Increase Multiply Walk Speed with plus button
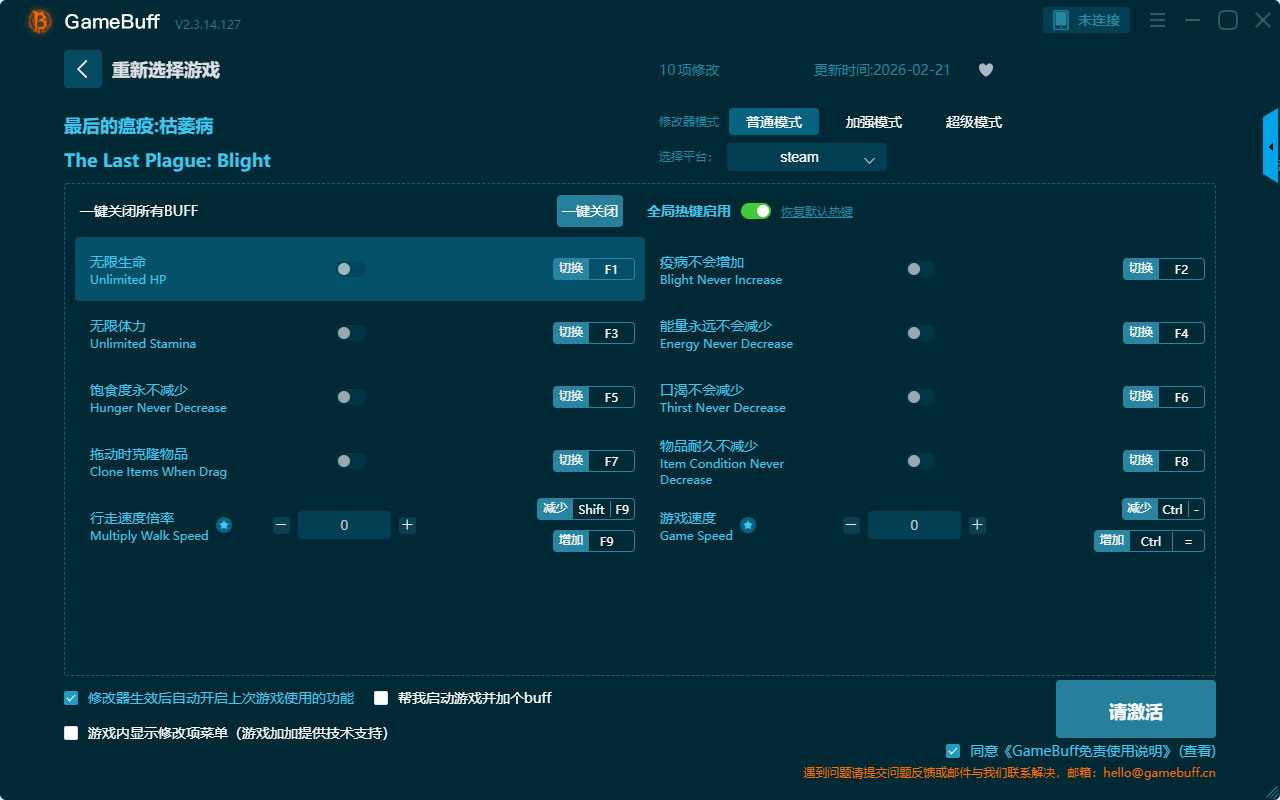Viewport: 1280px width, 800px height. tap(407, 525)
